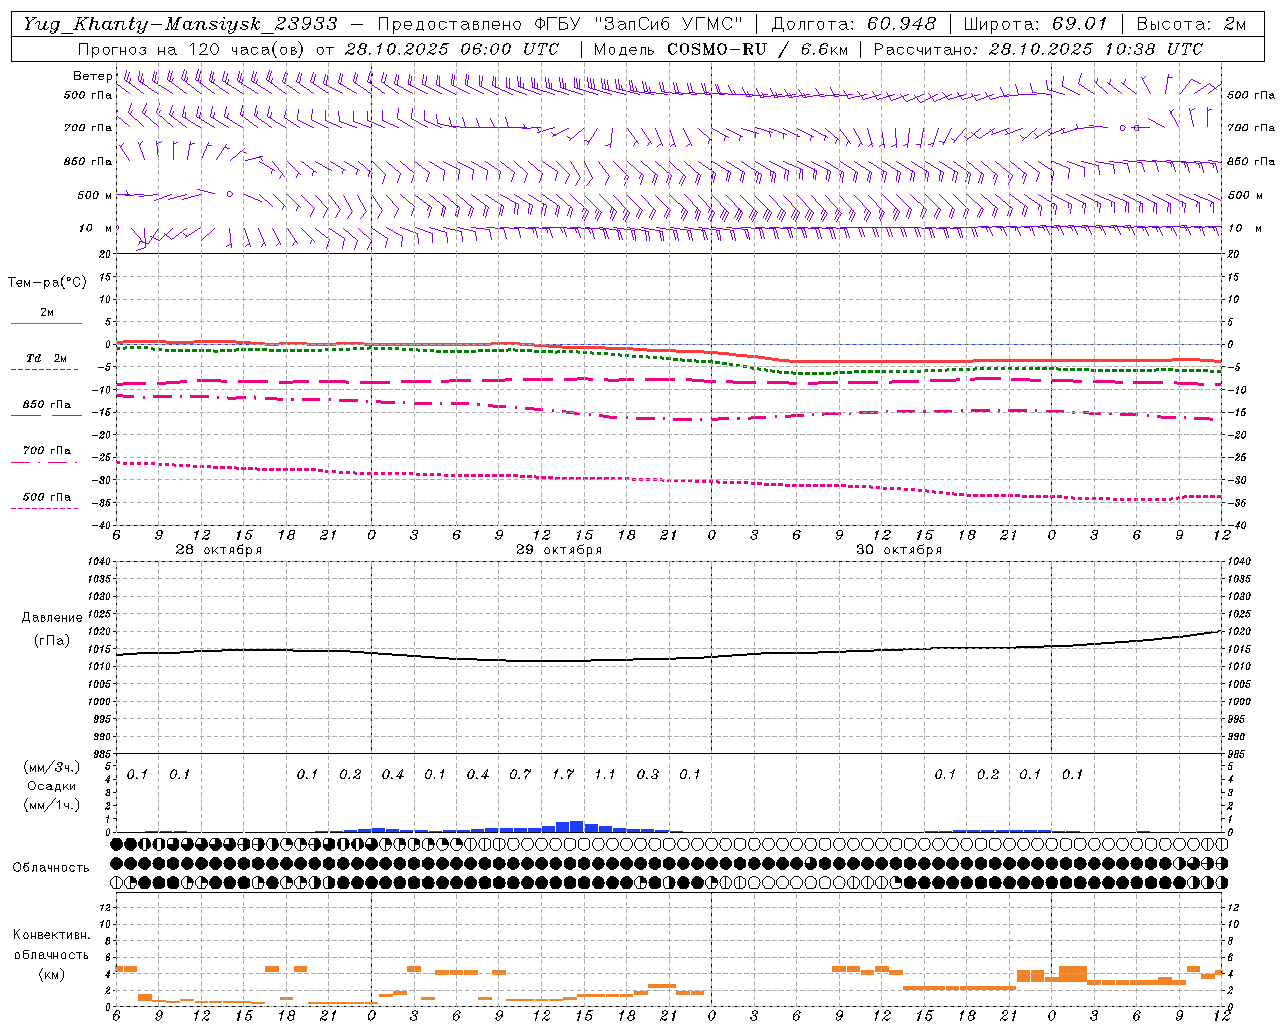Click the 700 гПа temperature legend entry
Image resolution: width=1280 pixels, height=1024 pixels.
coord(47,451)
